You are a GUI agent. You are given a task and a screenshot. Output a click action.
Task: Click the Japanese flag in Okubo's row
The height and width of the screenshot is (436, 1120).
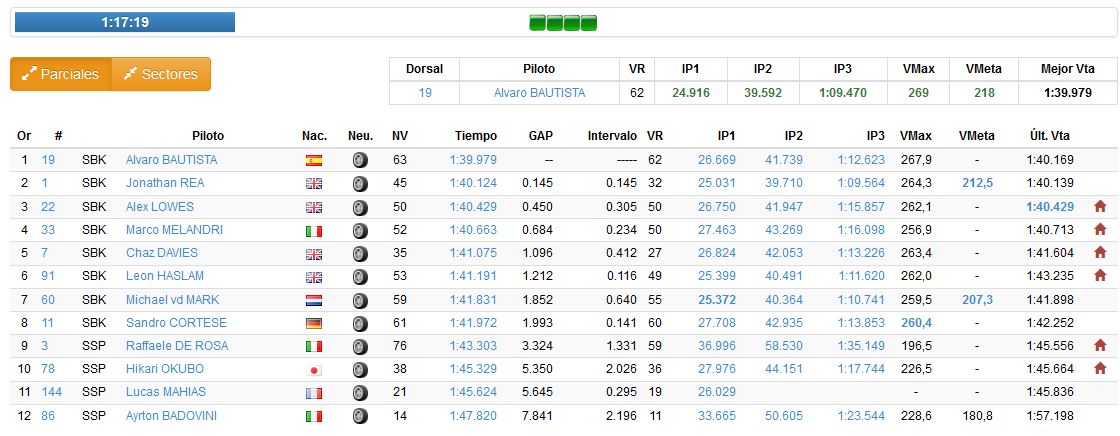(x=313, y=370)
